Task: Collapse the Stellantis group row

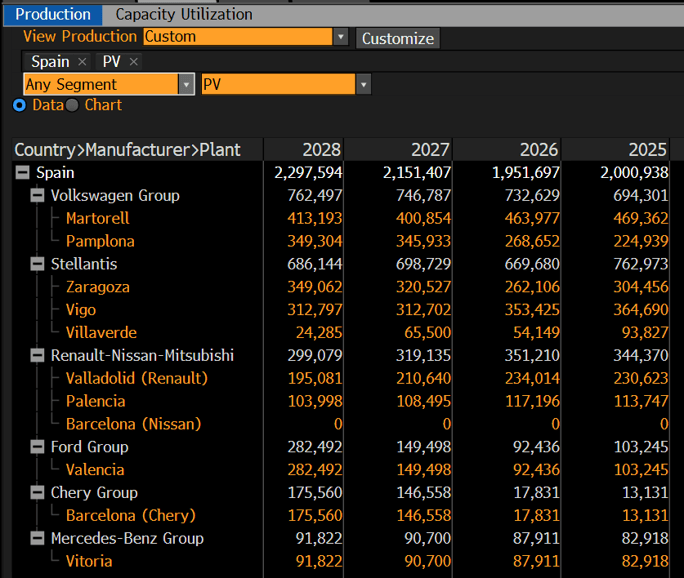Action: [38, 264]
